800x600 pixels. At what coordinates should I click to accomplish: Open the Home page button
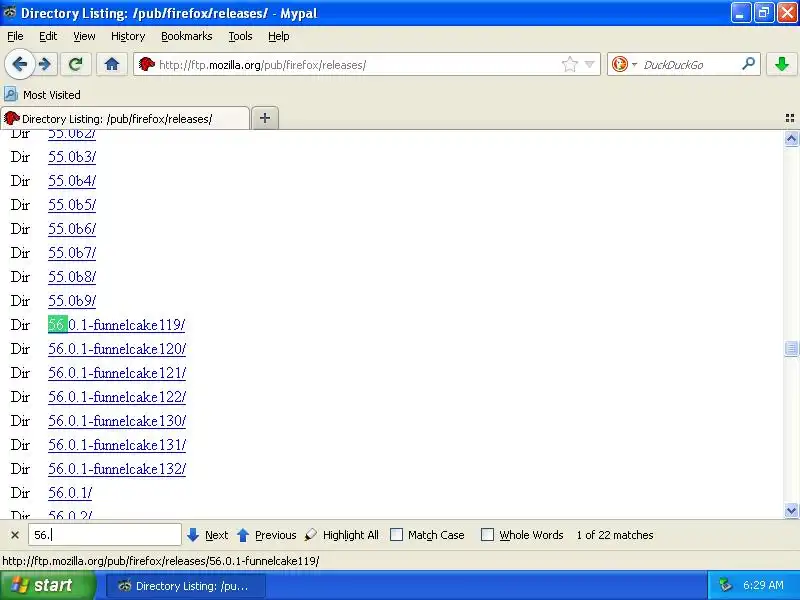pos(112,65)
